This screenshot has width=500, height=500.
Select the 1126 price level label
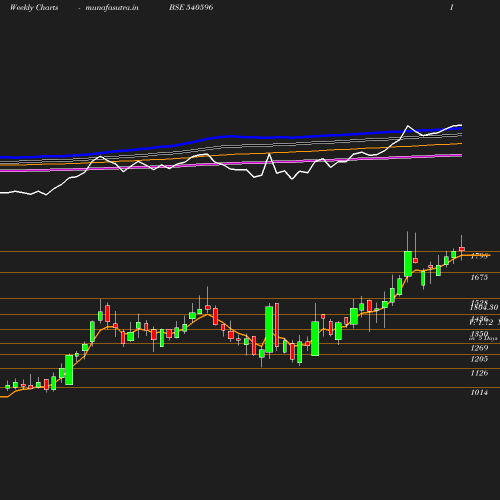[479, 373]
